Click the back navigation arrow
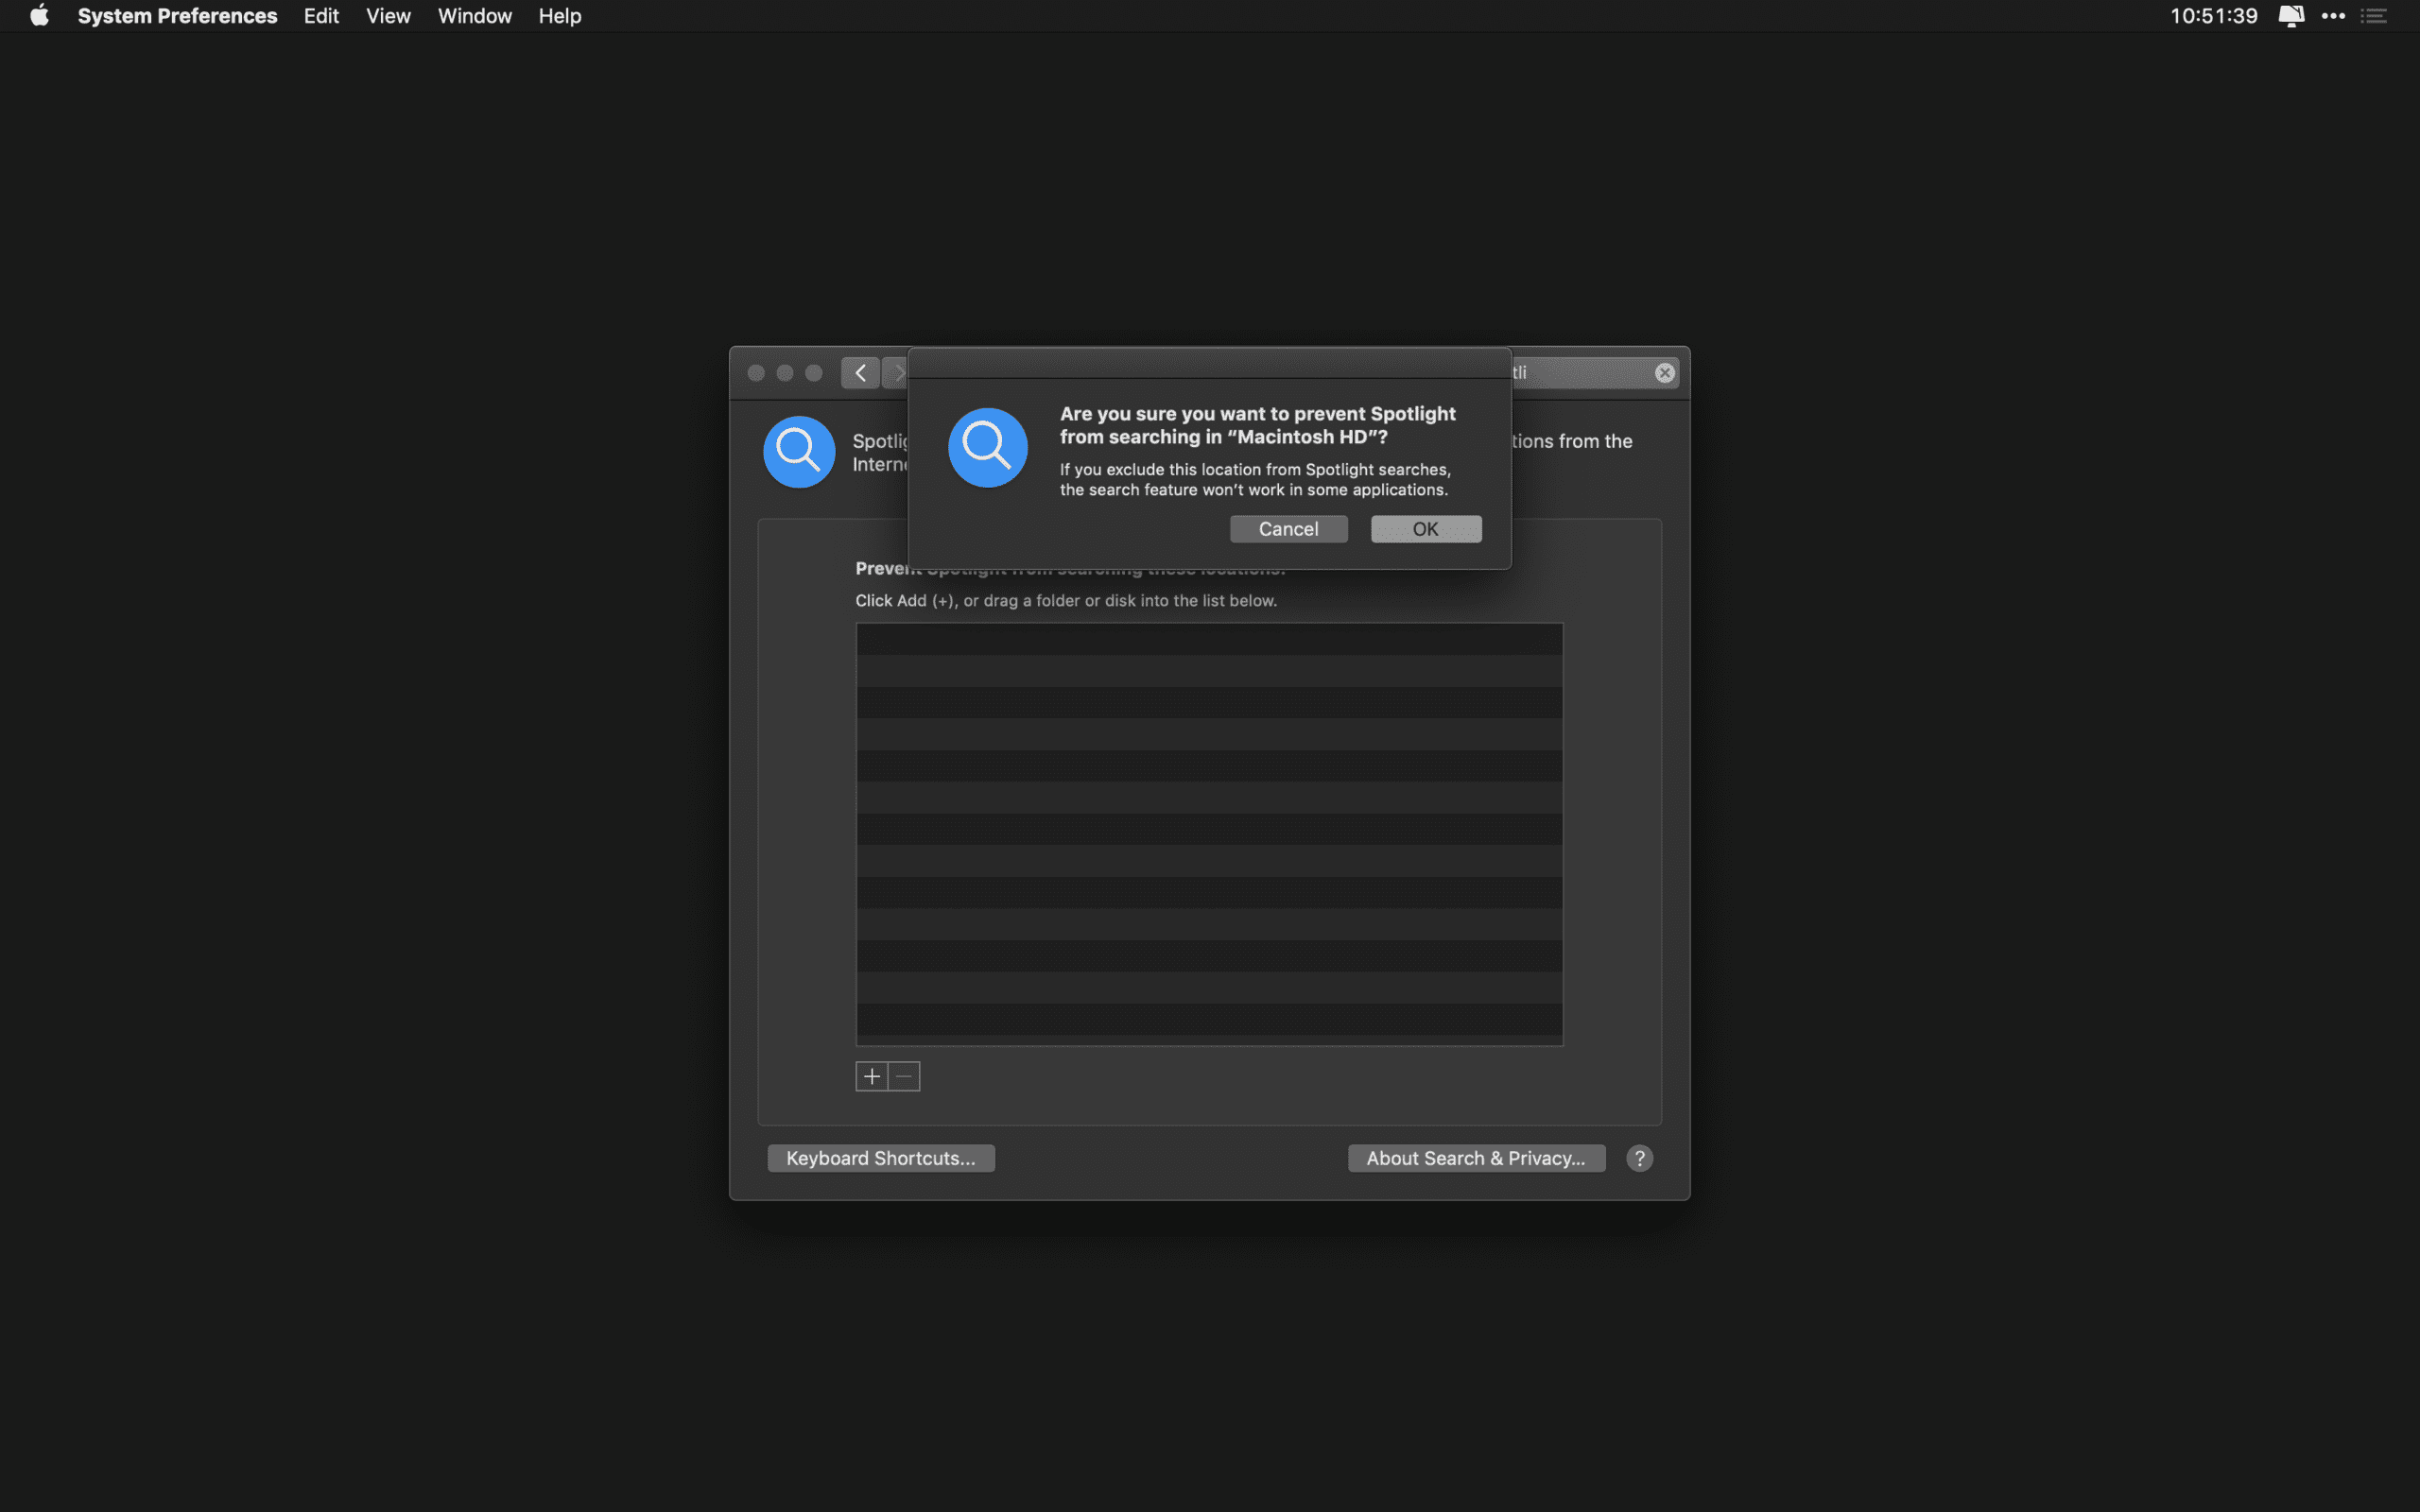 [x=860, y=371]
